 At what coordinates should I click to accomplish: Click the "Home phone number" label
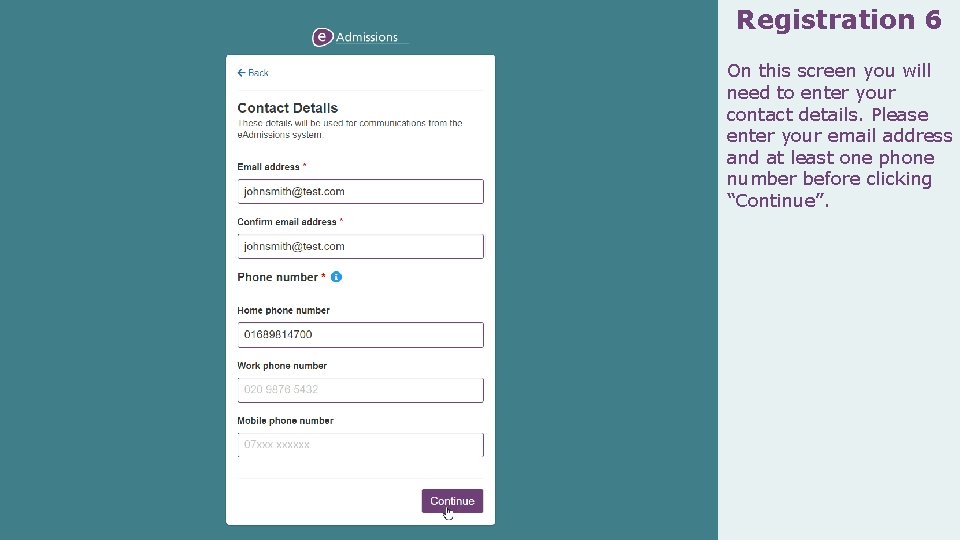tap(283, 311)
